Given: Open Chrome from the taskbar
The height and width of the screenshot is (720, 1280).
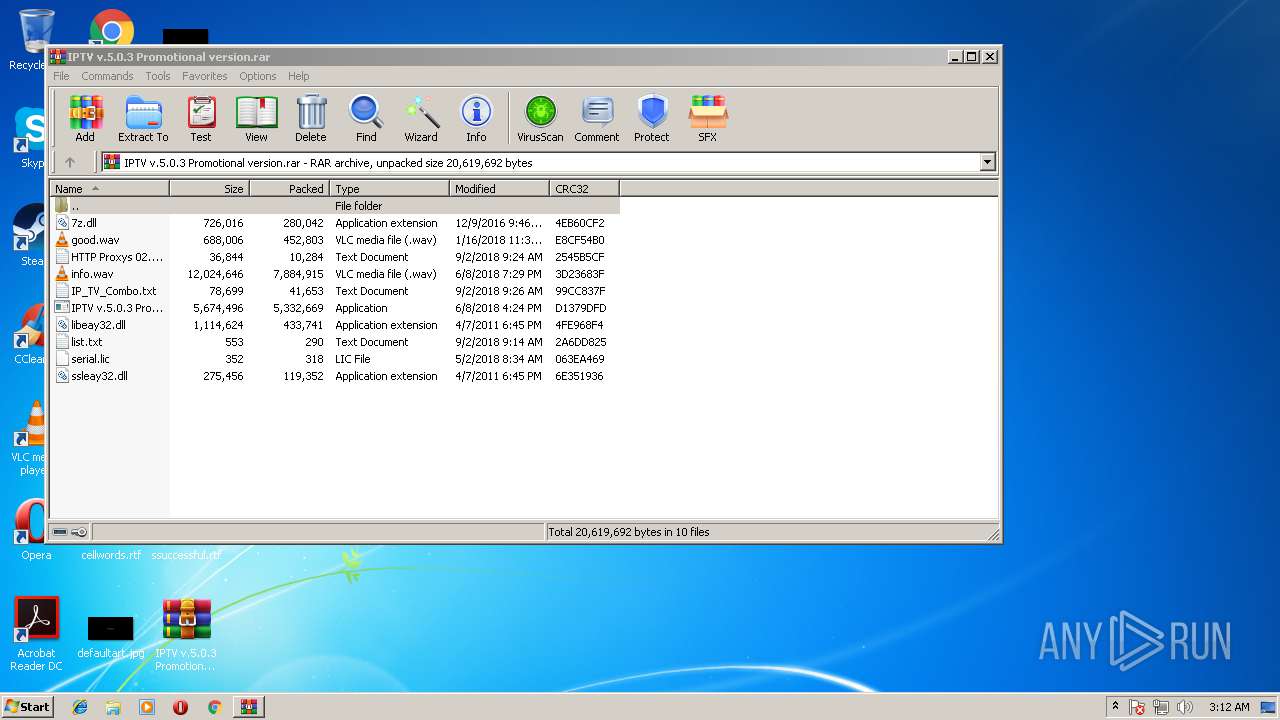Looking at the screenshot, I should [x=214, y=706].
